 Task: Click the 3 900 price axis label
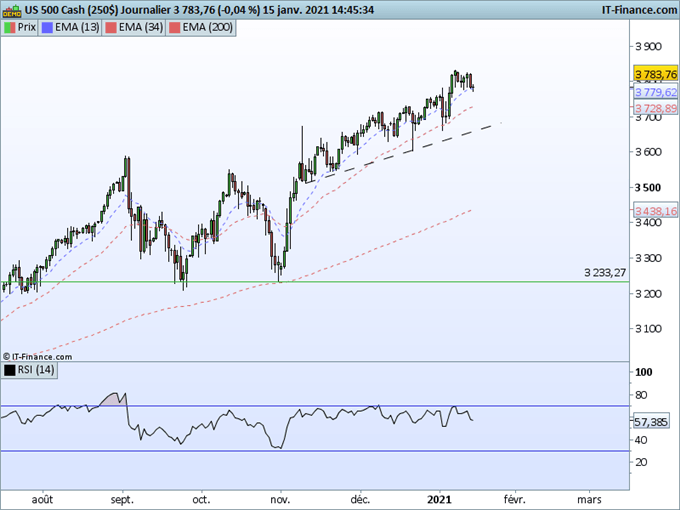648,46
